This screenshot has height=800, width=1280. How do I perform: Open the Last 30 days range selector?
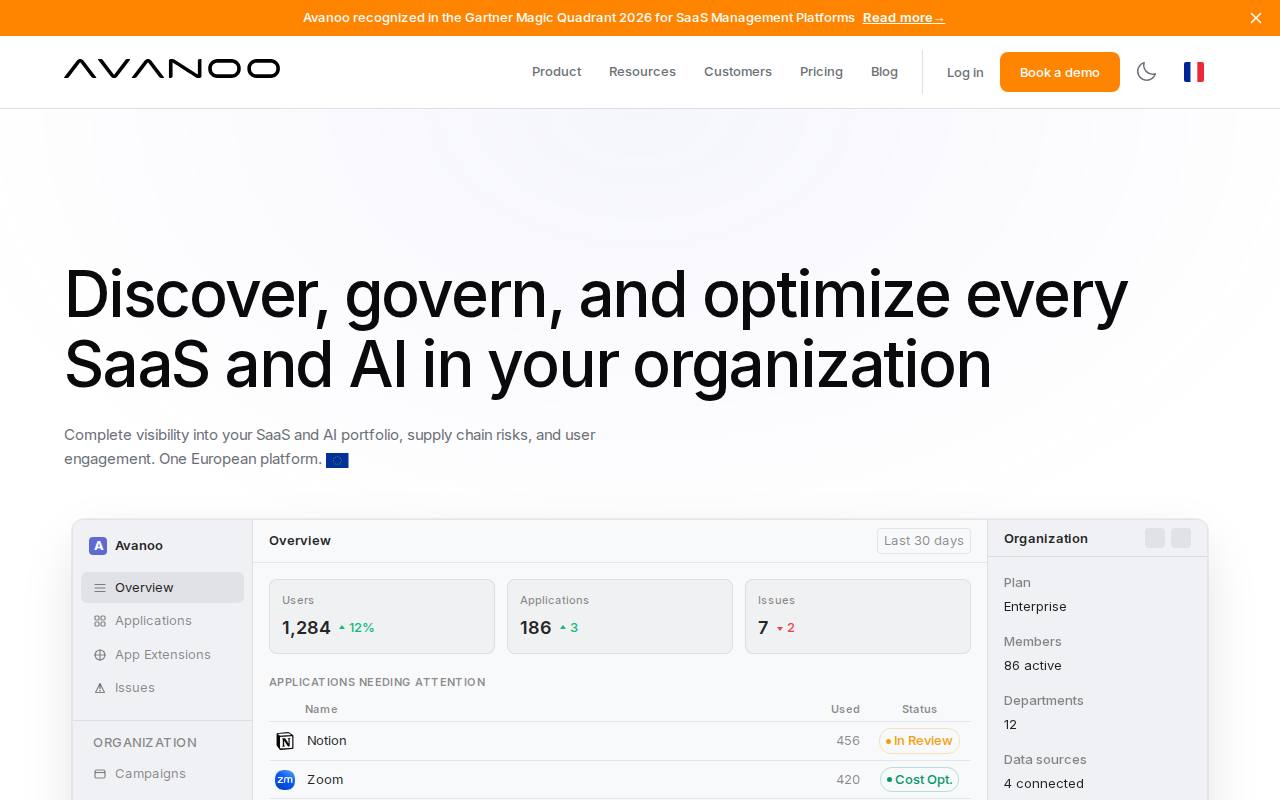pyautogui.click(x=924, y=541)
